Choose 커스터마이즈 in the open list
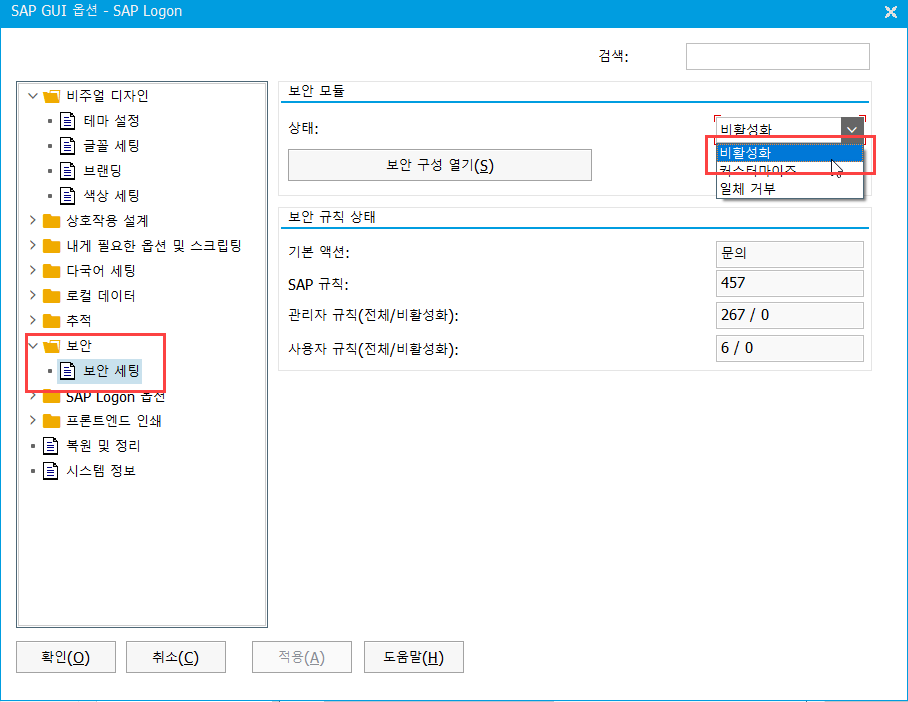The width and height of the screenshot is (908, 702). (x=789, y=170)
